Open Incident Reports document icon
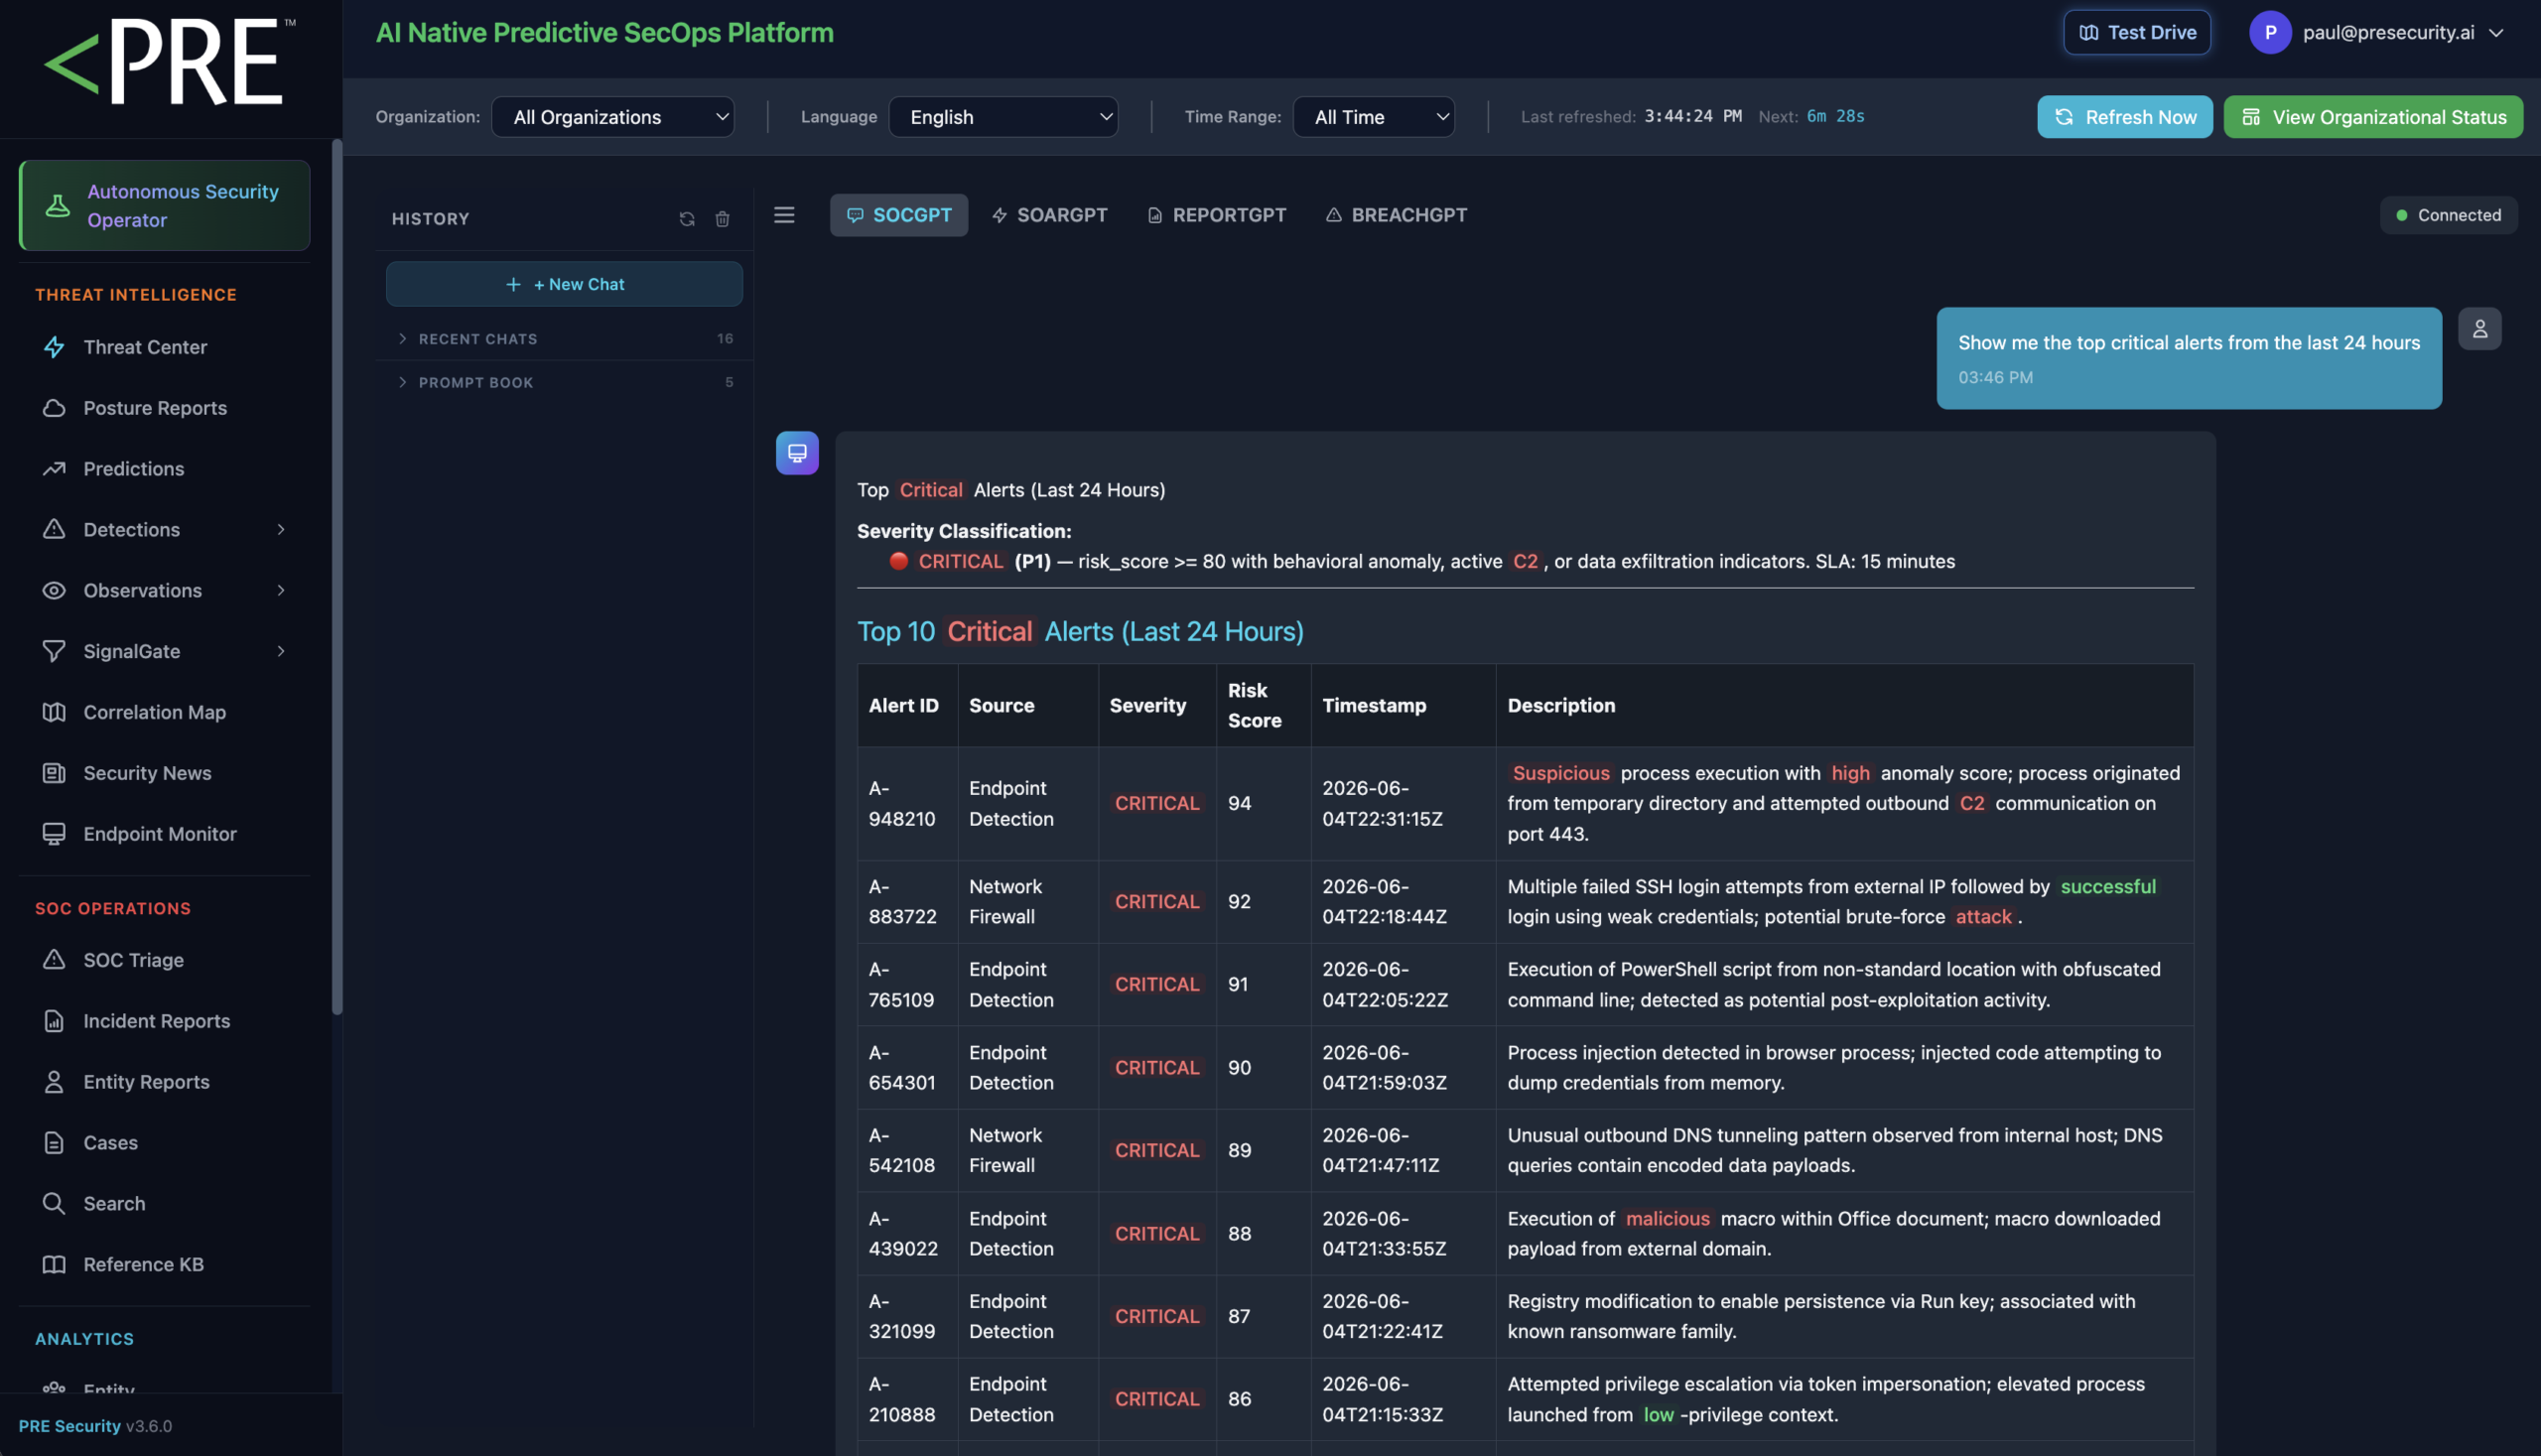Screen dimensions: 2541x1456 pos(54,1021)
